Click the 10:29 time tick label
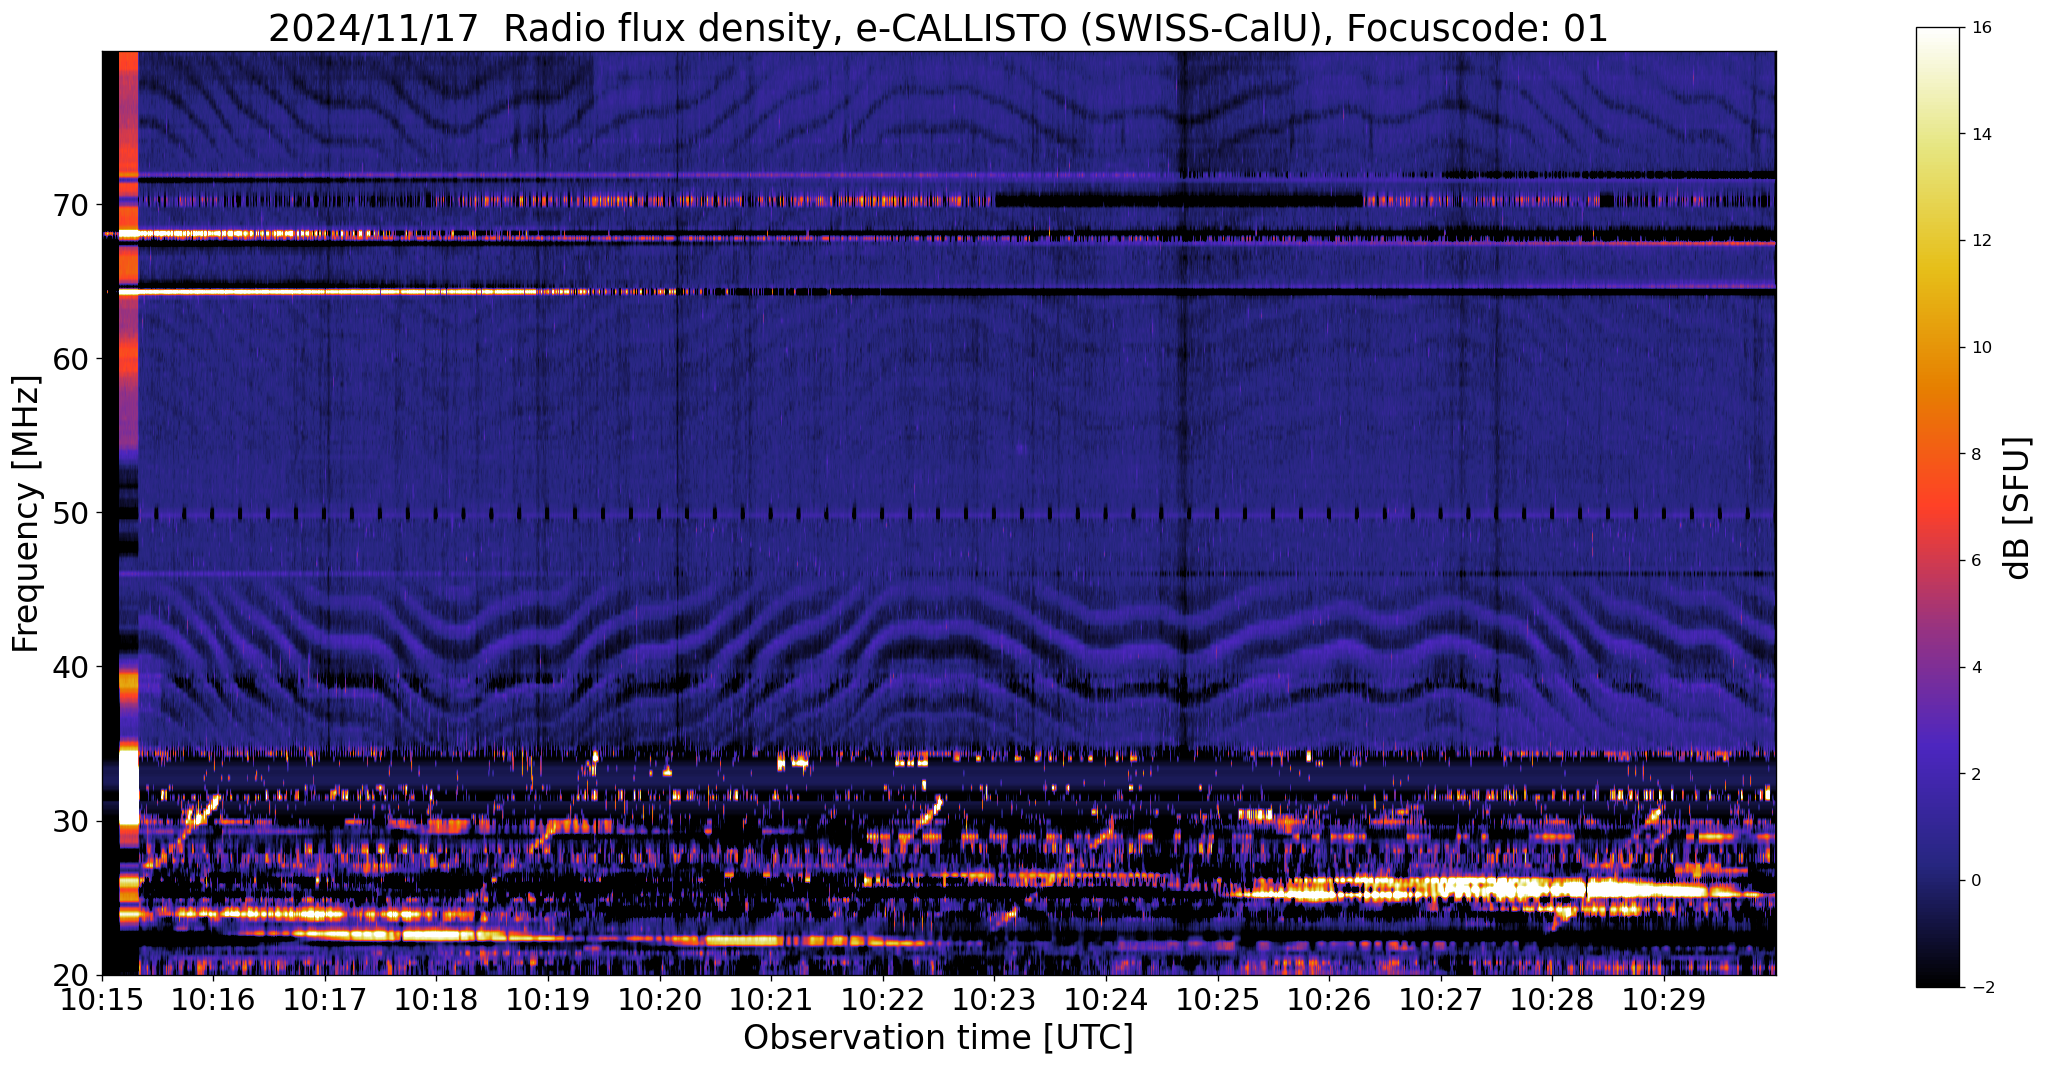 tap(1663, 1000)
